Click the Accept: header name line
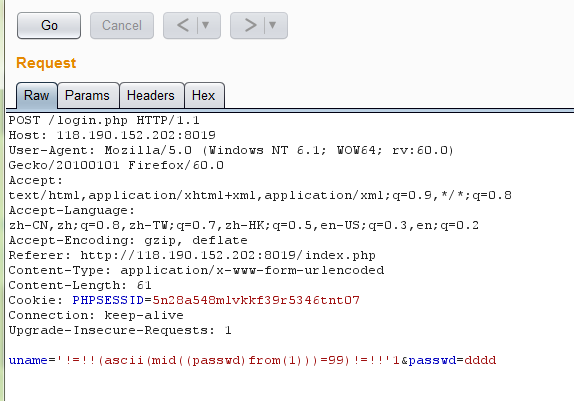Screen dimensions: 574x401 (x=36, y=180)
